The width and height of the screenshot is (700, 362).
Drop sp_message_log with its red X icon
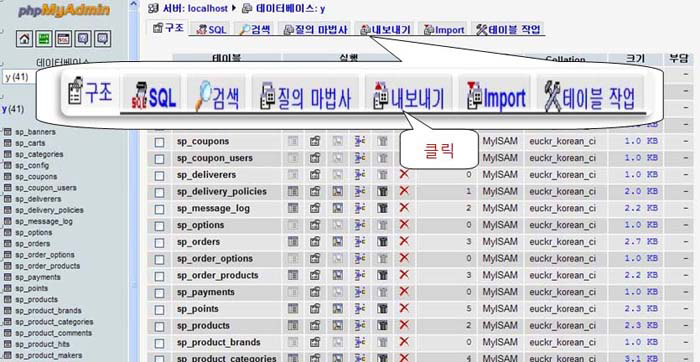coord(404,208)
